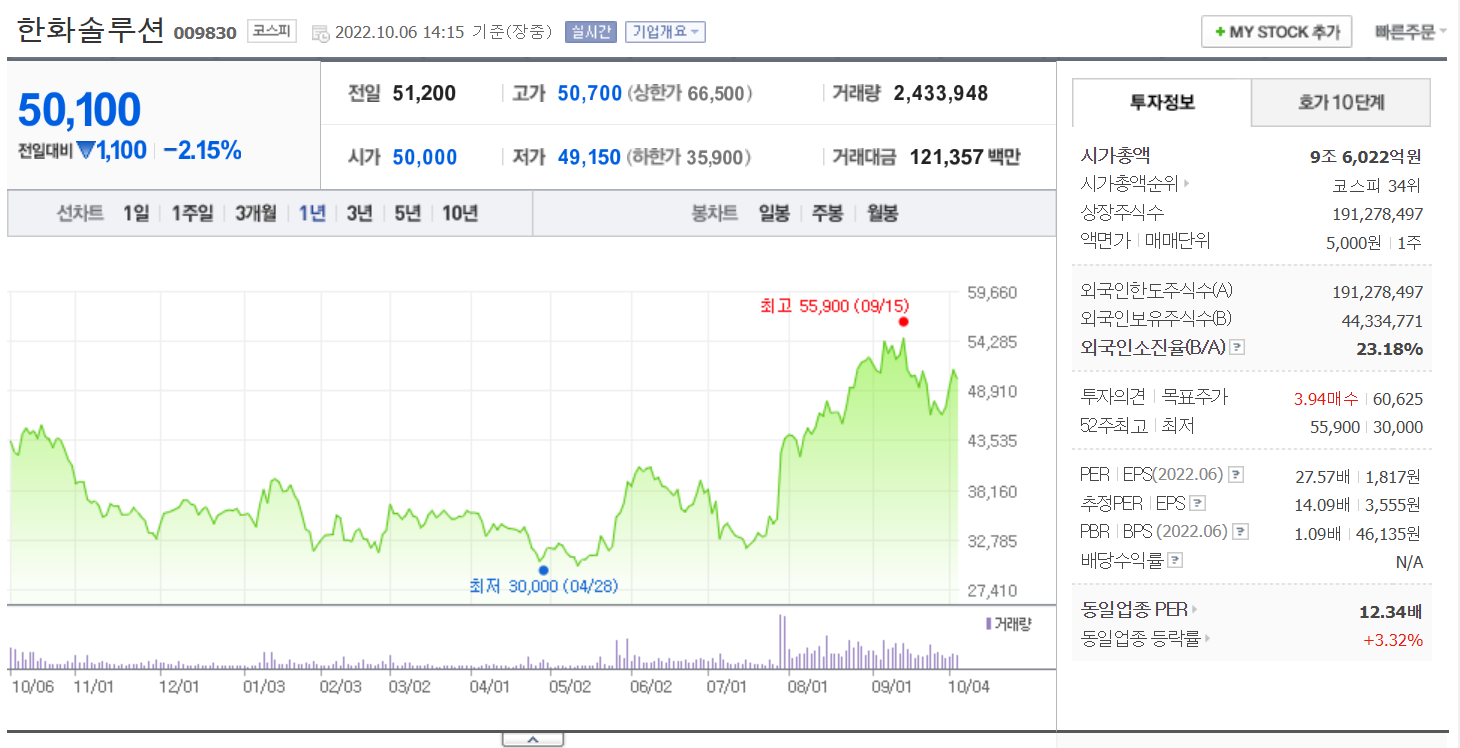Click the MY STOCK 추가 button
Image resolution: width=1460 pixels, height=748 pixels.
(1276, 32)
